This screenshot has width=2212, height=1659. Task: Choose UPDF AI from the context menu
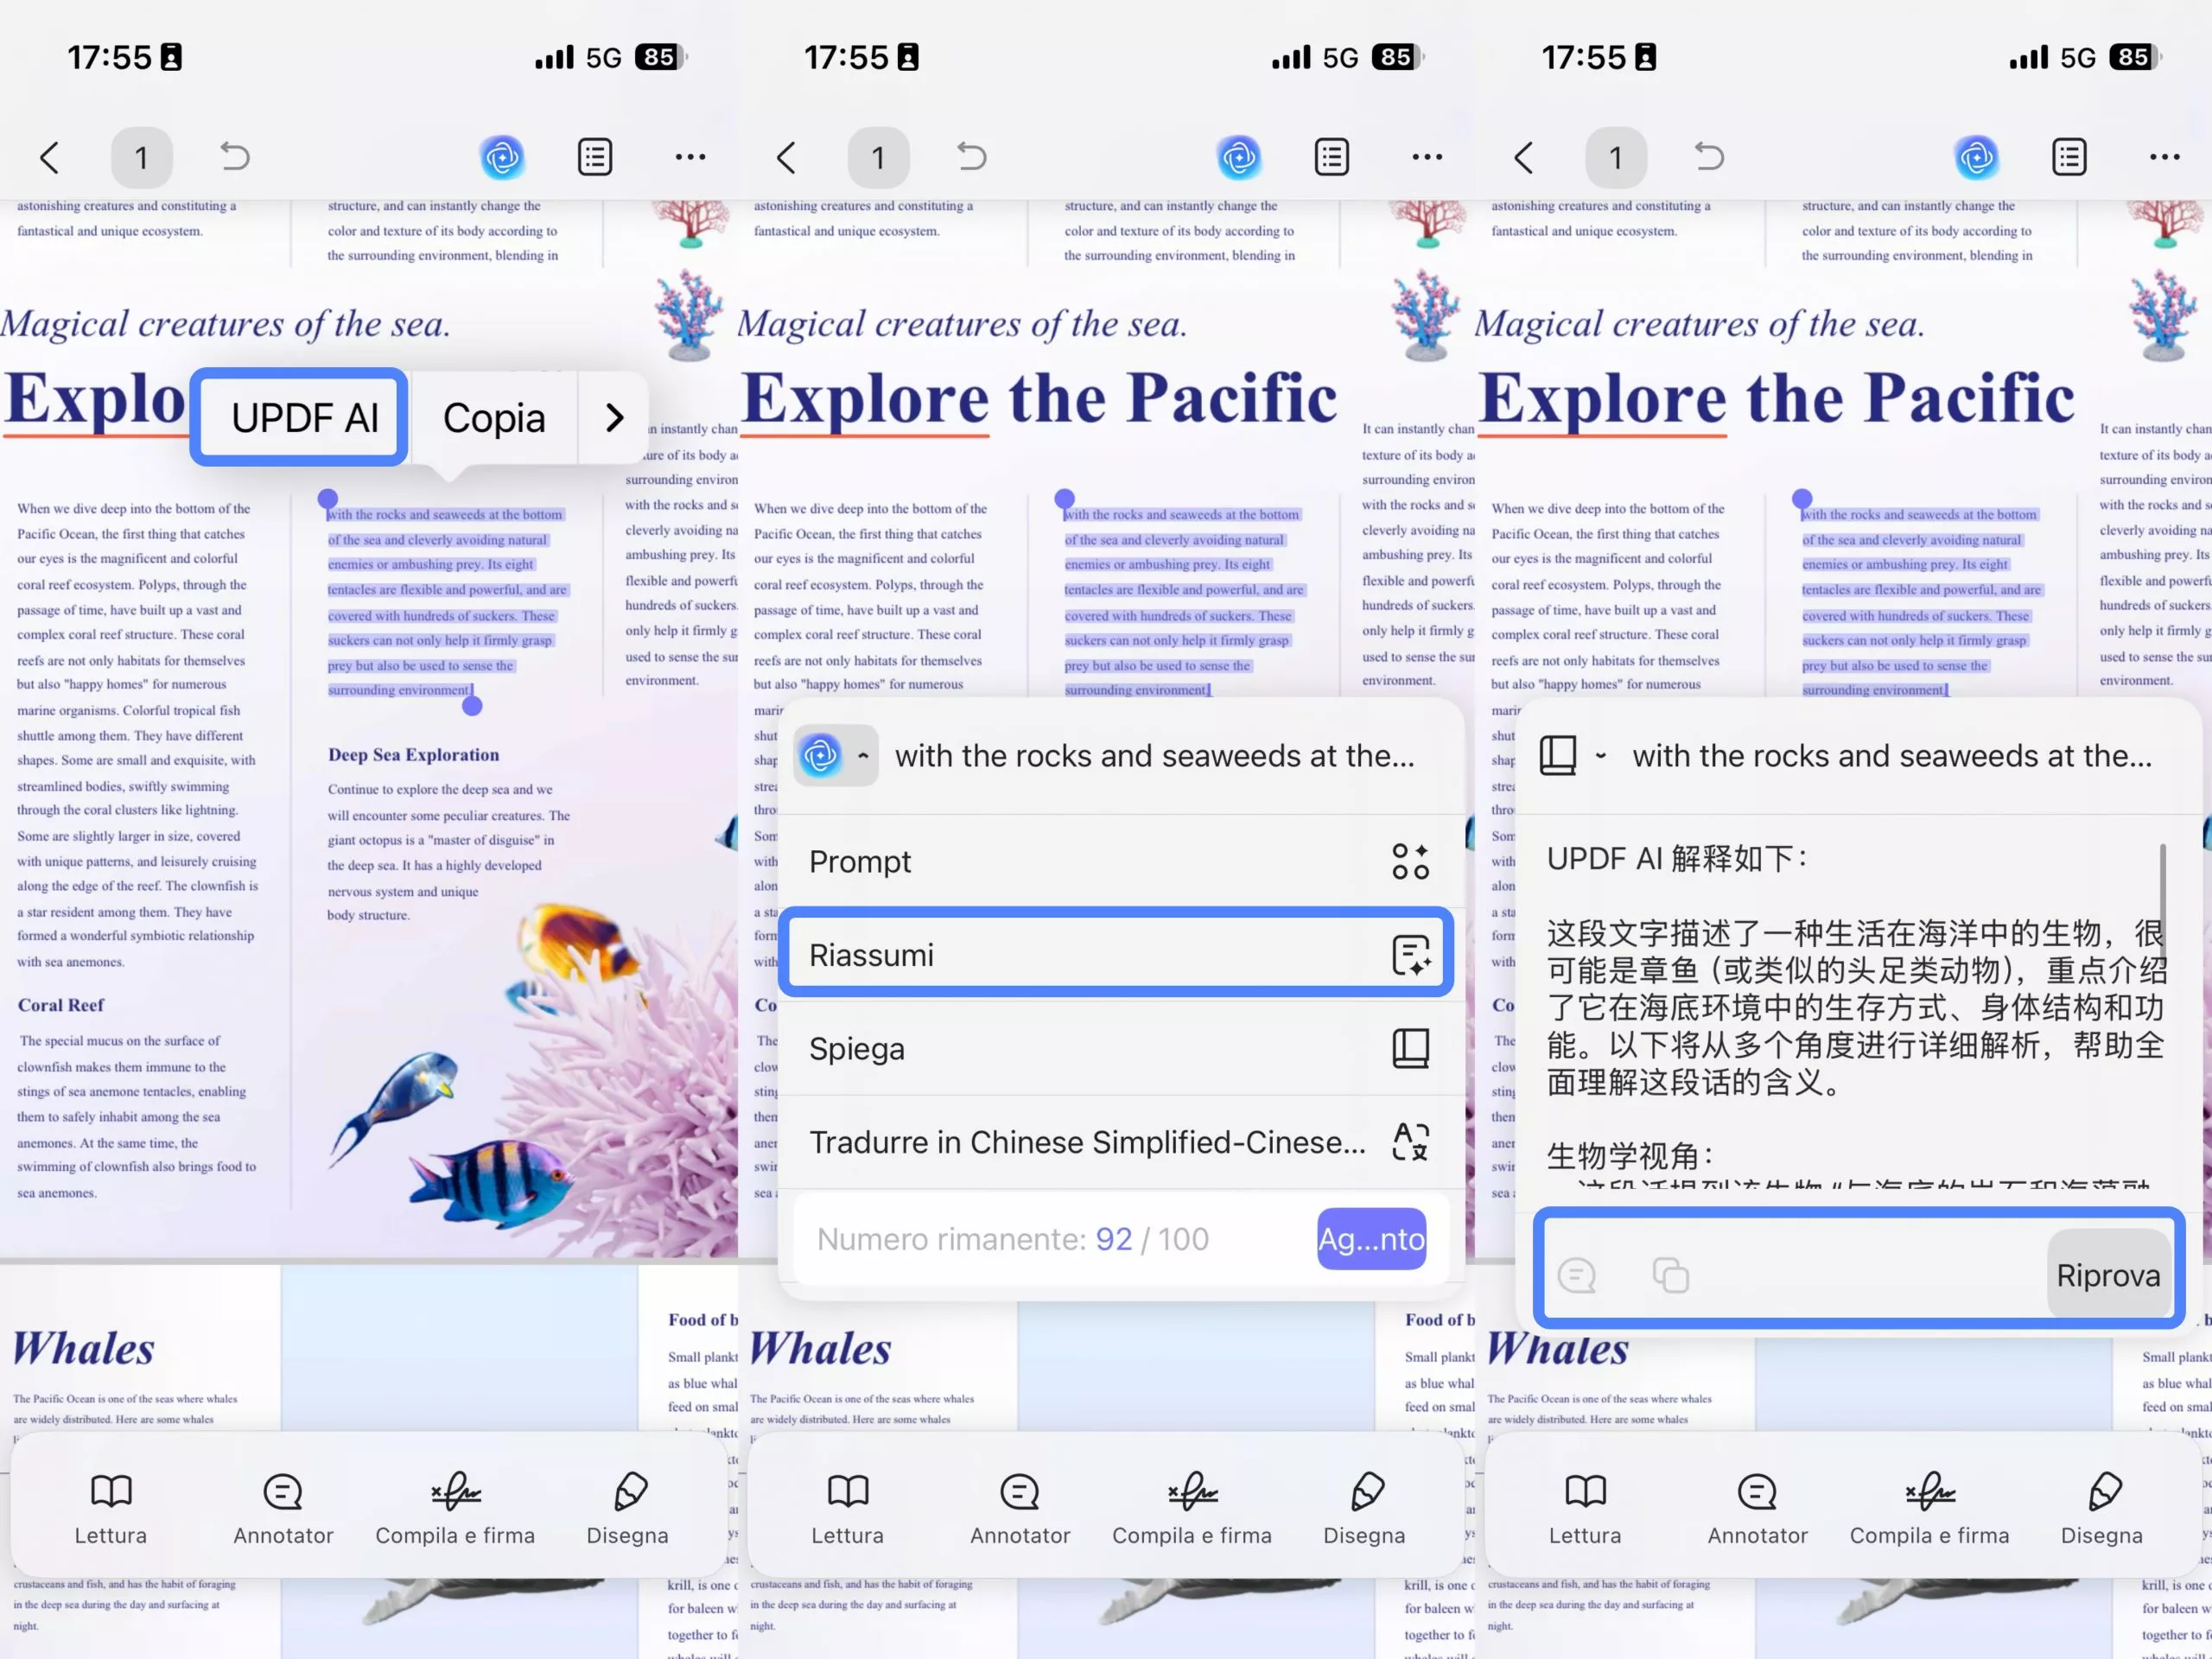tap(298, 417)
